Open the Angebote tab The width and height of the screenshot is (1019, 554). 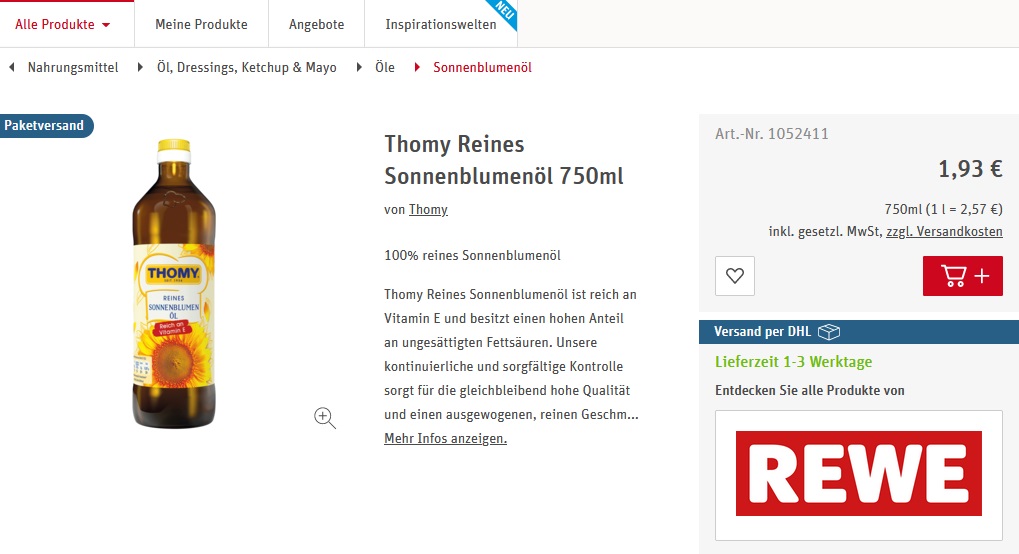click(x=316, y=24)
